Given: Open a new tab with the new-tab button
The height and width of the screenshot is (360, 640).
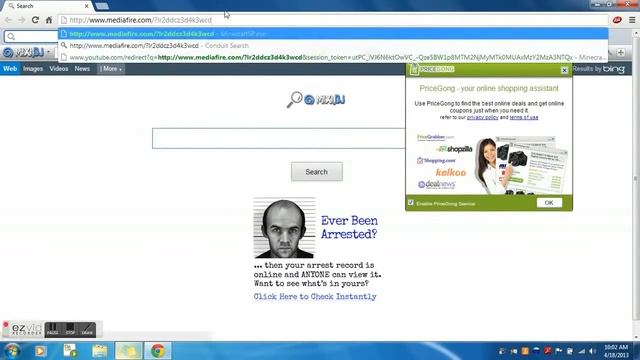Looking at the screenshot, I should (102, 6).
